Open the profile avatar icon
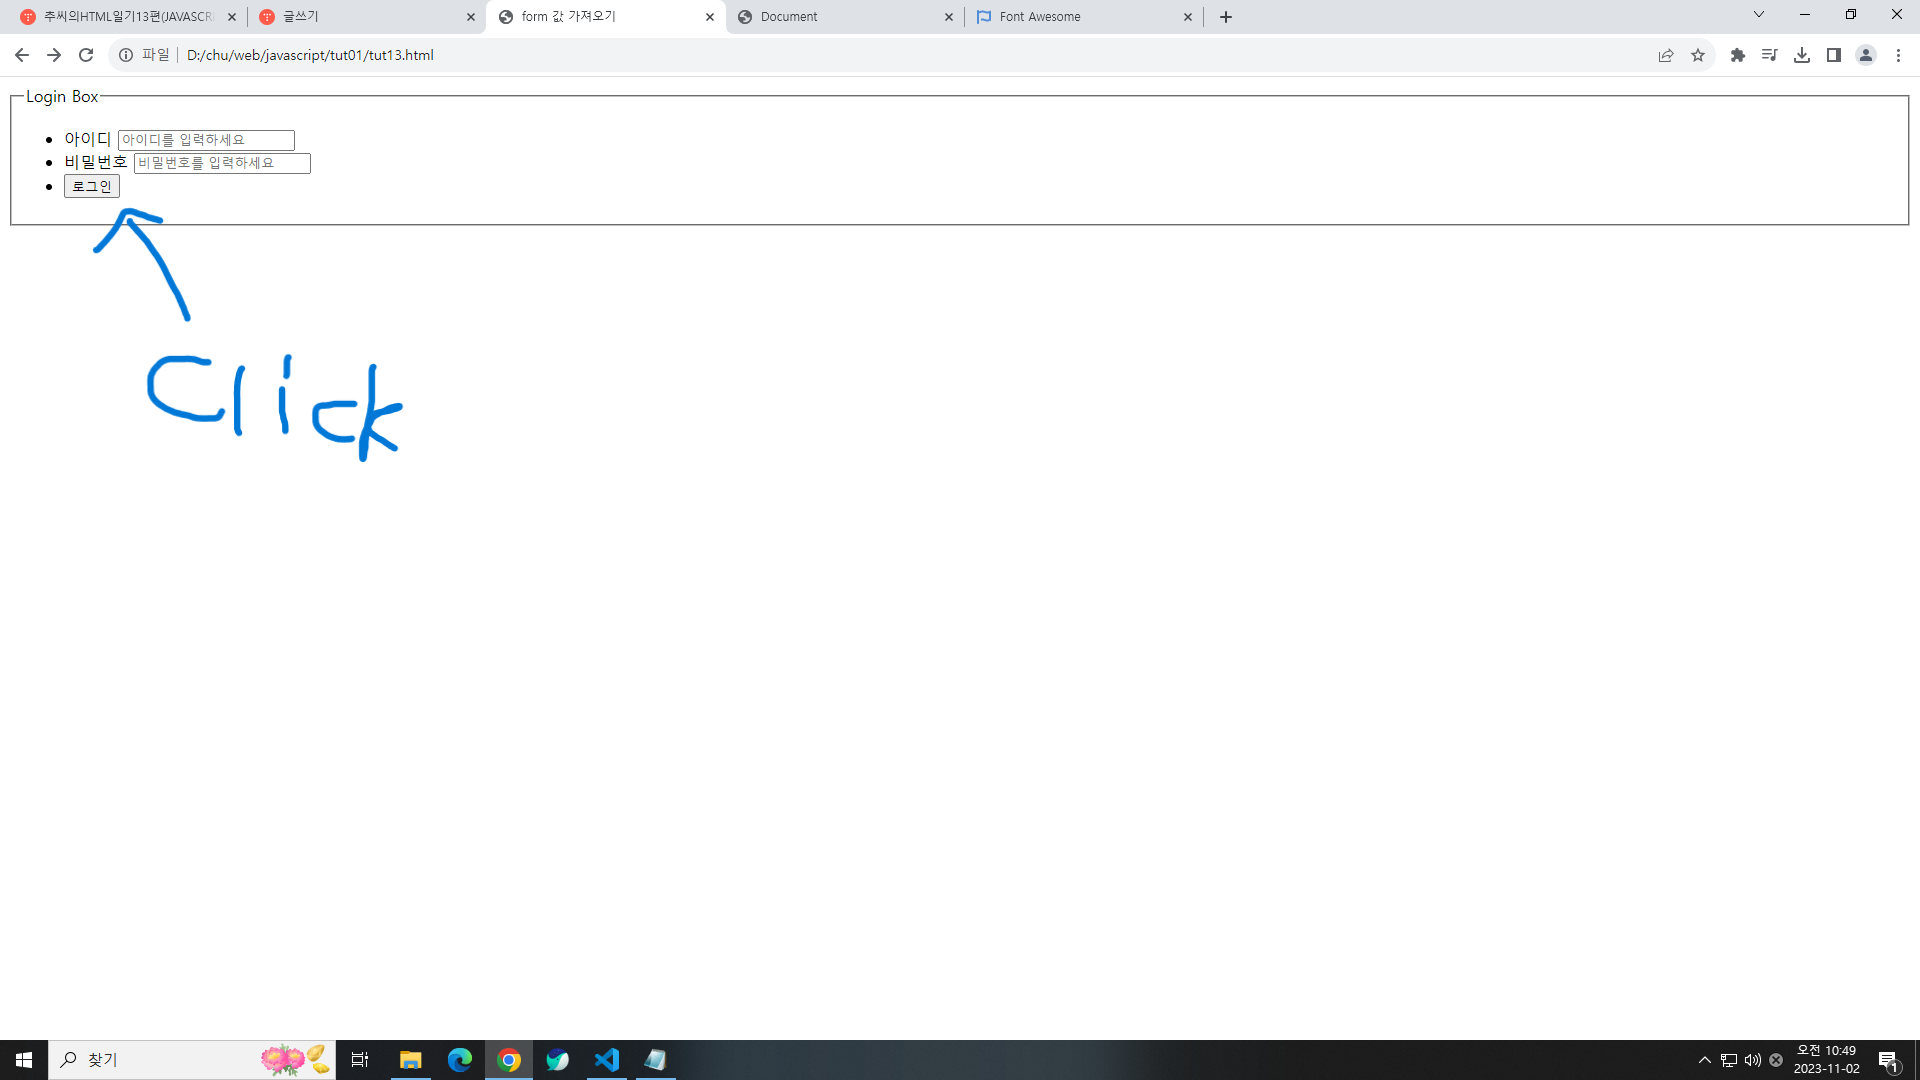Viewport: 1920px width, 1080px height. [x=1866, y=55]
